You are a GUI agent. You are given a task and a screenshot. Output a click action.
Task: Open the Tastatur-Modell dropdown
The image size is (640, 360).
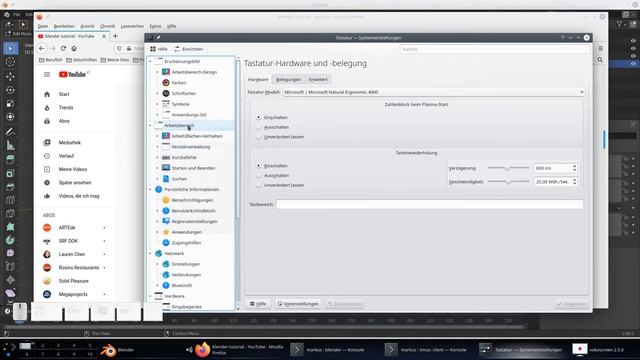point(434,92)
